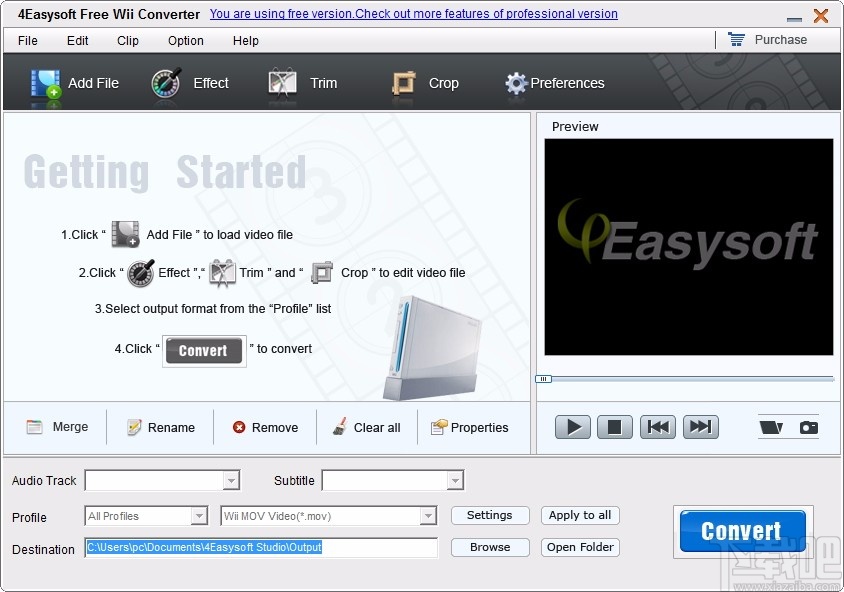This screenshot has height=592, width=844.
Task: Open the Option menu
Action: coord(185,41)
